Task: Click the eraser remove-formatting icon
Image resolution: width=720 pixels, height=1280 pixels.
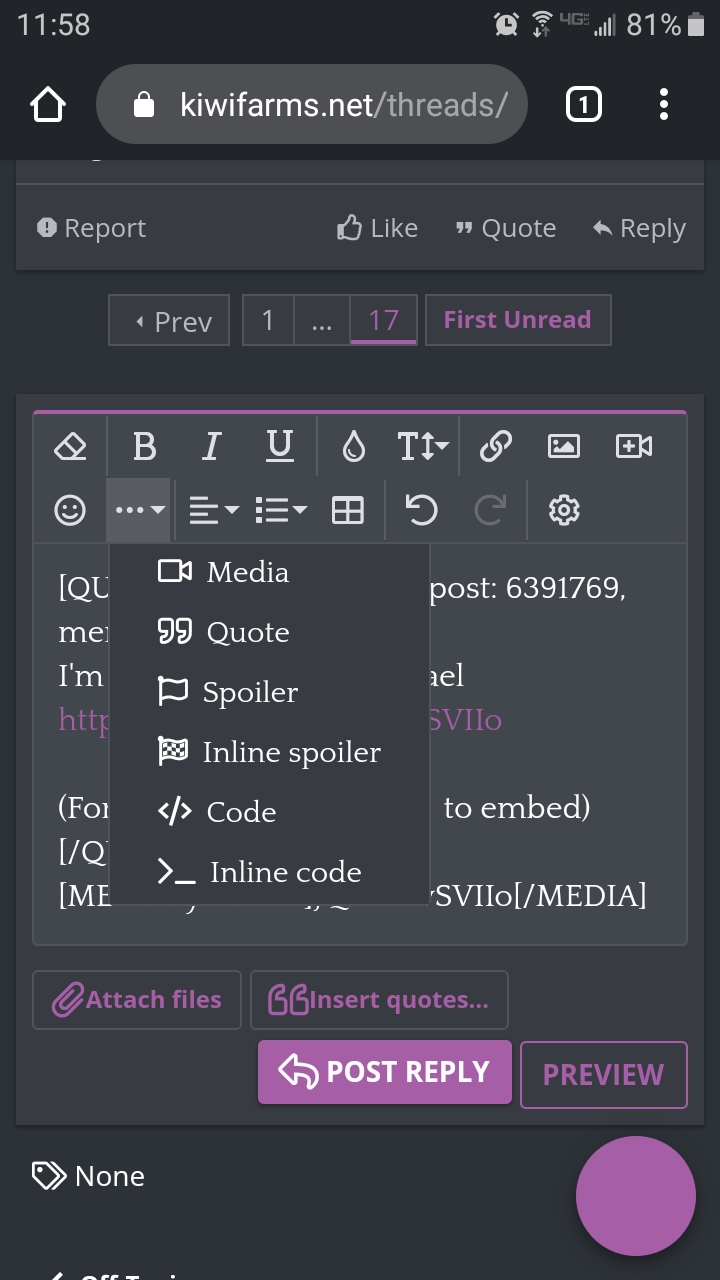Action: coord(70,446)
